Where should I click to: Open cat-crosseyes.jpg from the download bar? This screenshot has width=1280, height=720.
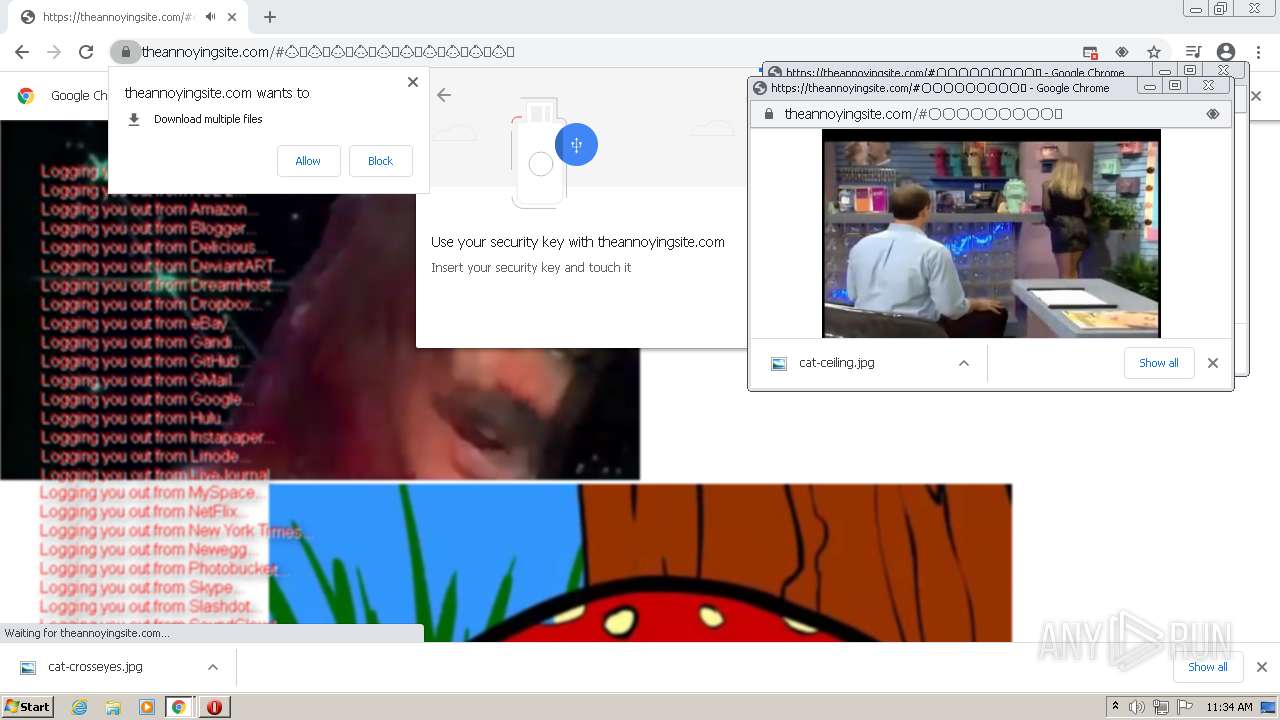95,667
